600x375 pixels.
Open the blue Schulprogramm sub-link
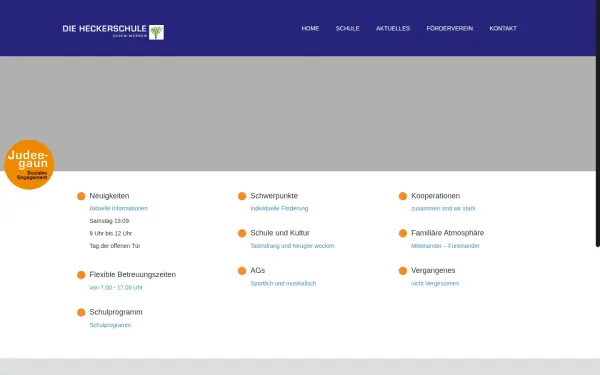(110, 325)
